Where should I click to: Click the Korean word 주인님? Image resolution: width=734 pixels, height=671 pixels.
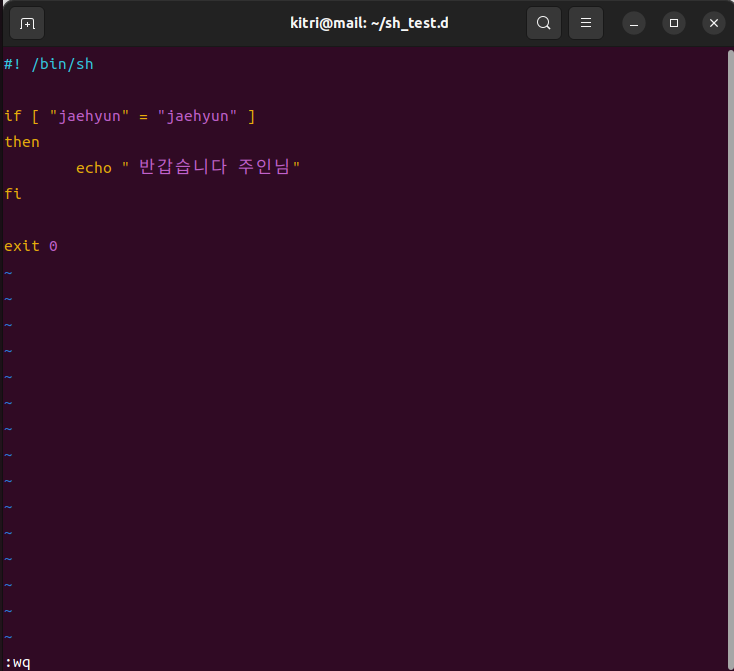pos(264,167)
